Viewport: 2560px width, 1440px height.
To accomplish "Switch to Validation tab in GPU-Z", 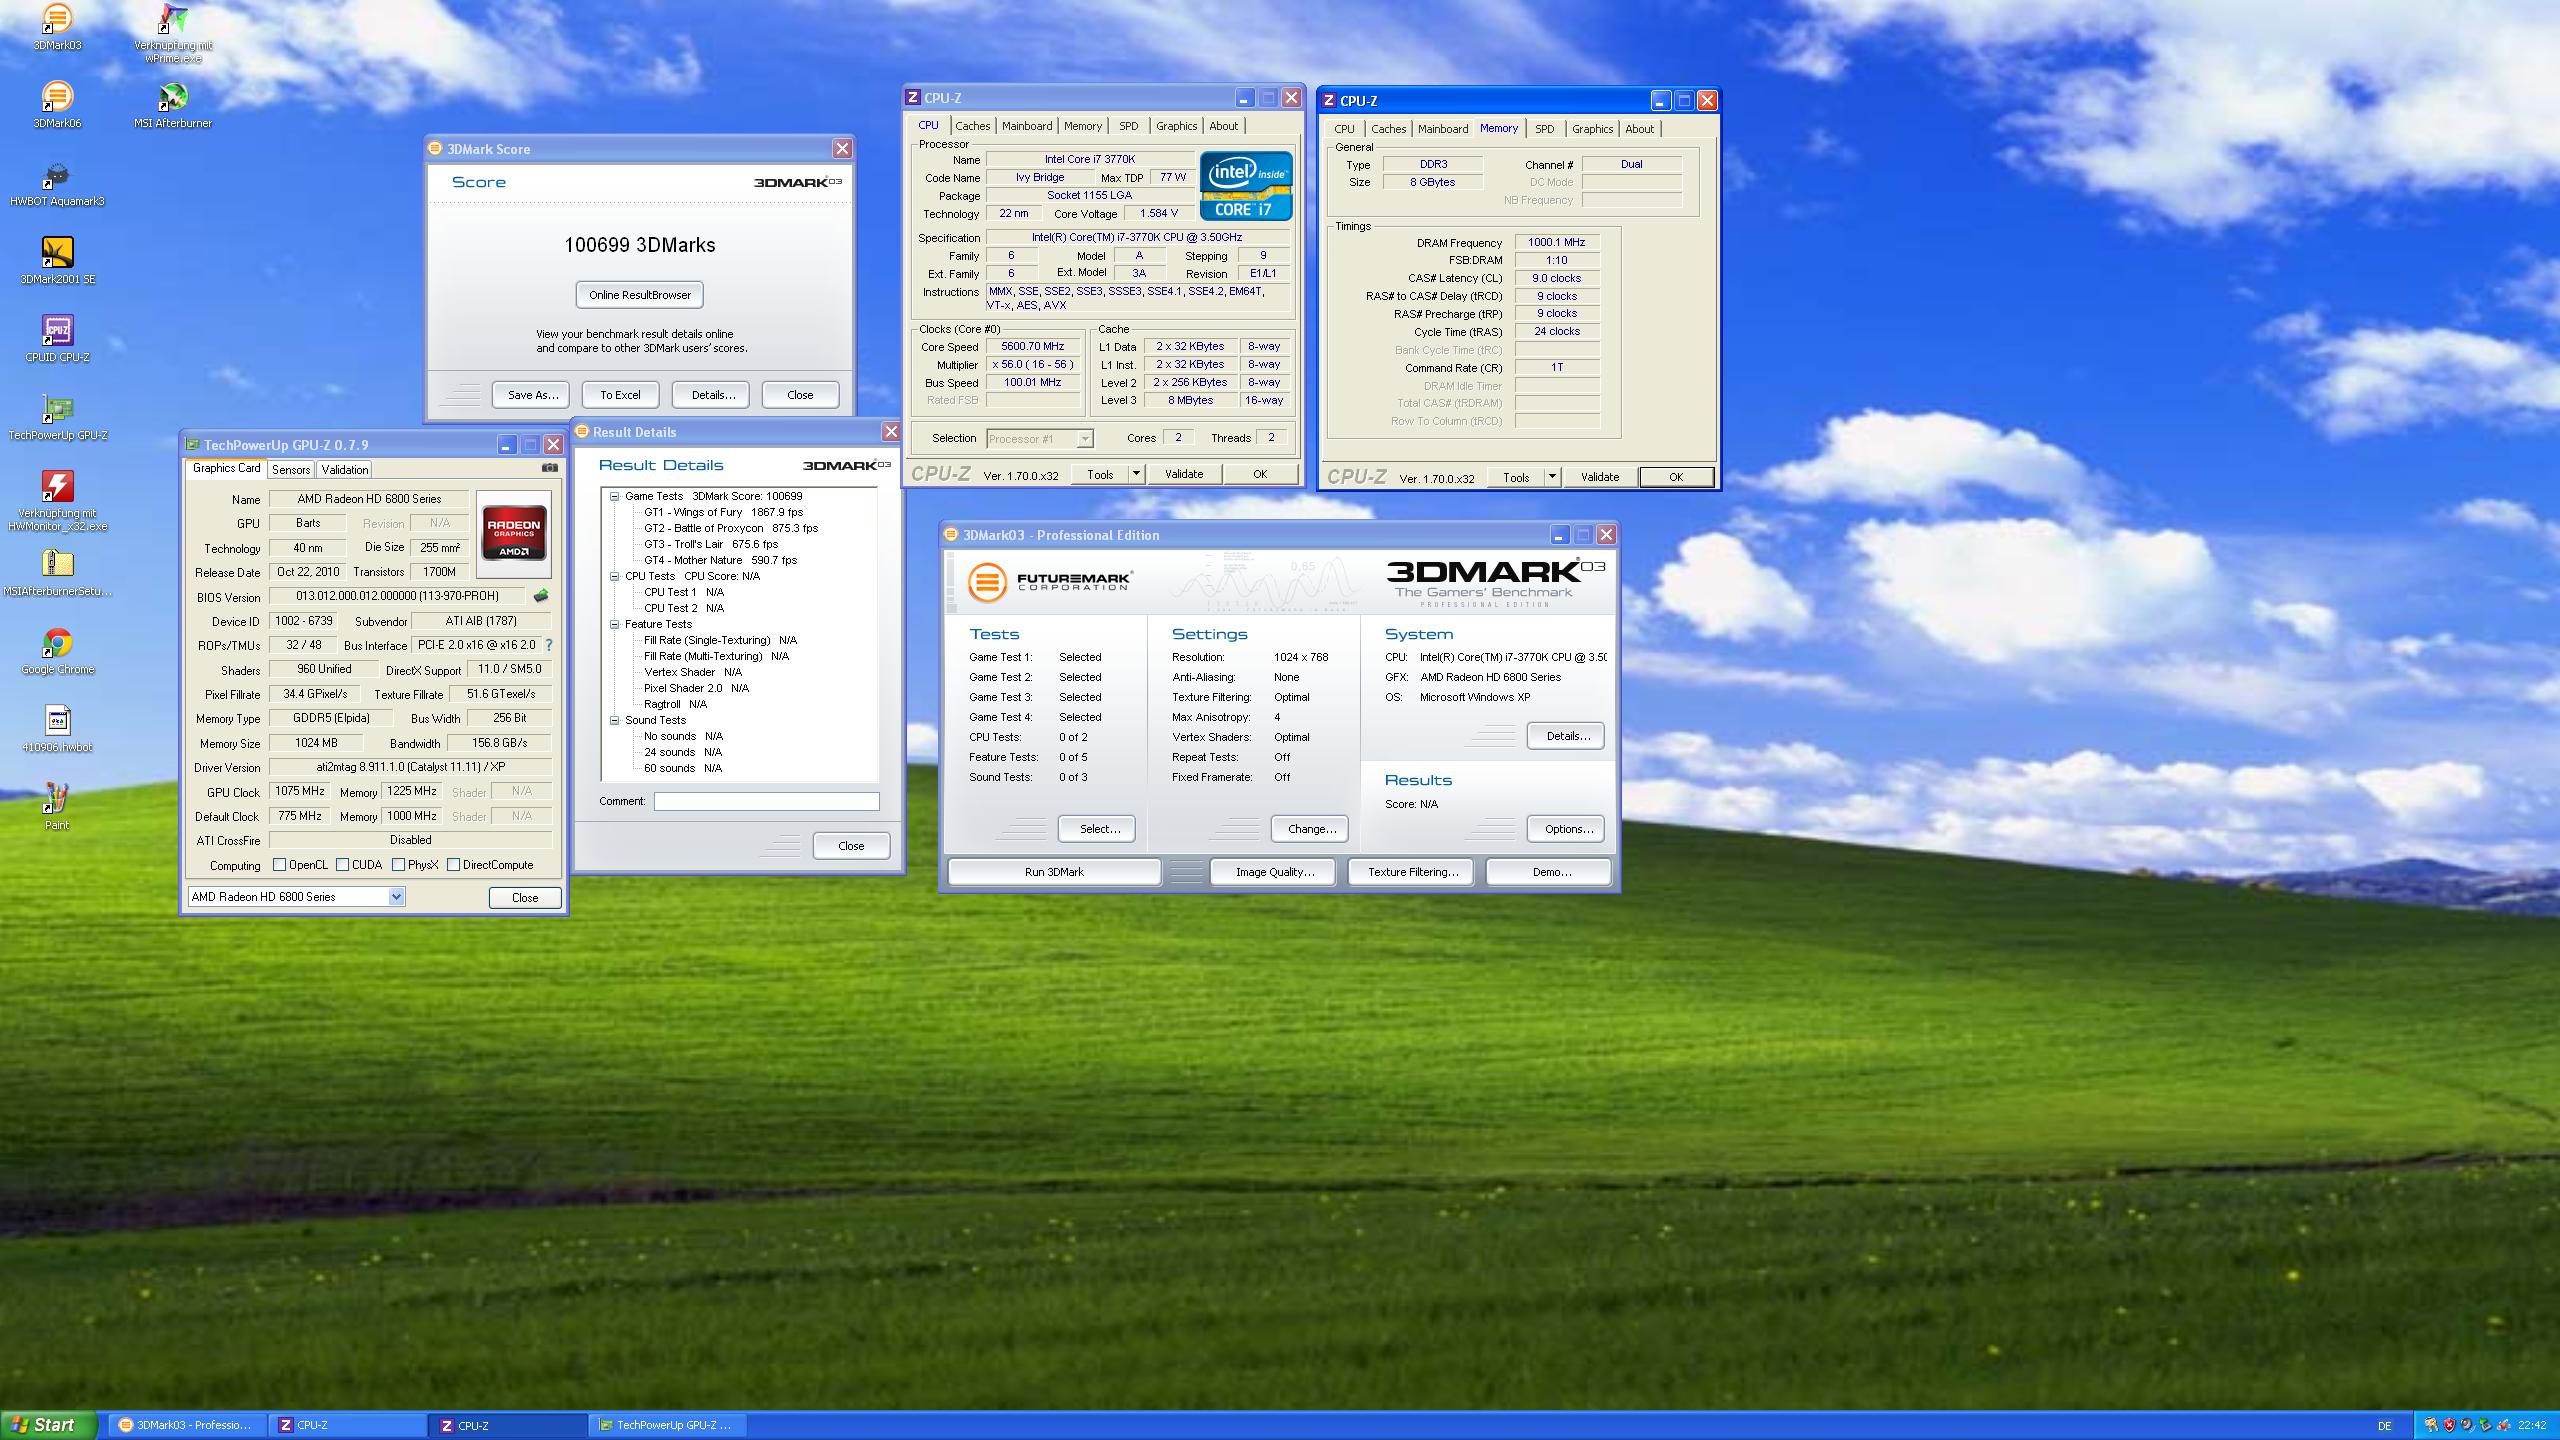I will (345, 470).
